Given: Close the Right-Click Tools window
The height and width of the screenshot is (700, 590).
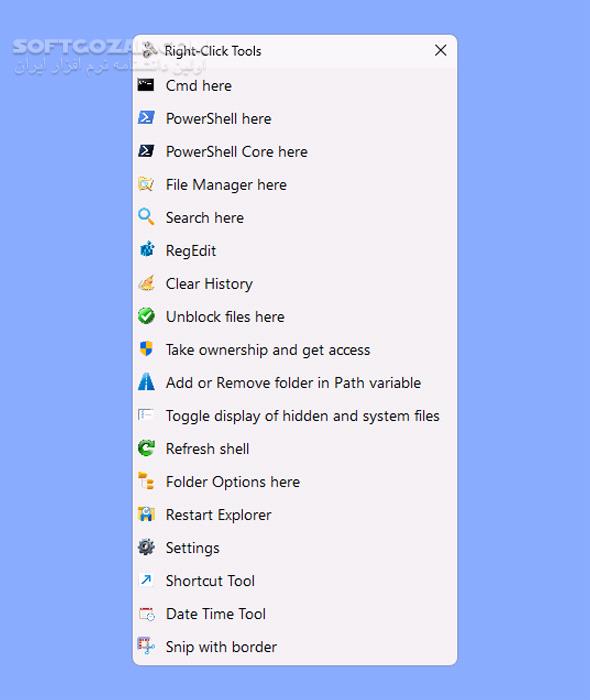Looking at the screenshot, I should pyautogui.click(x=440, y=50).
